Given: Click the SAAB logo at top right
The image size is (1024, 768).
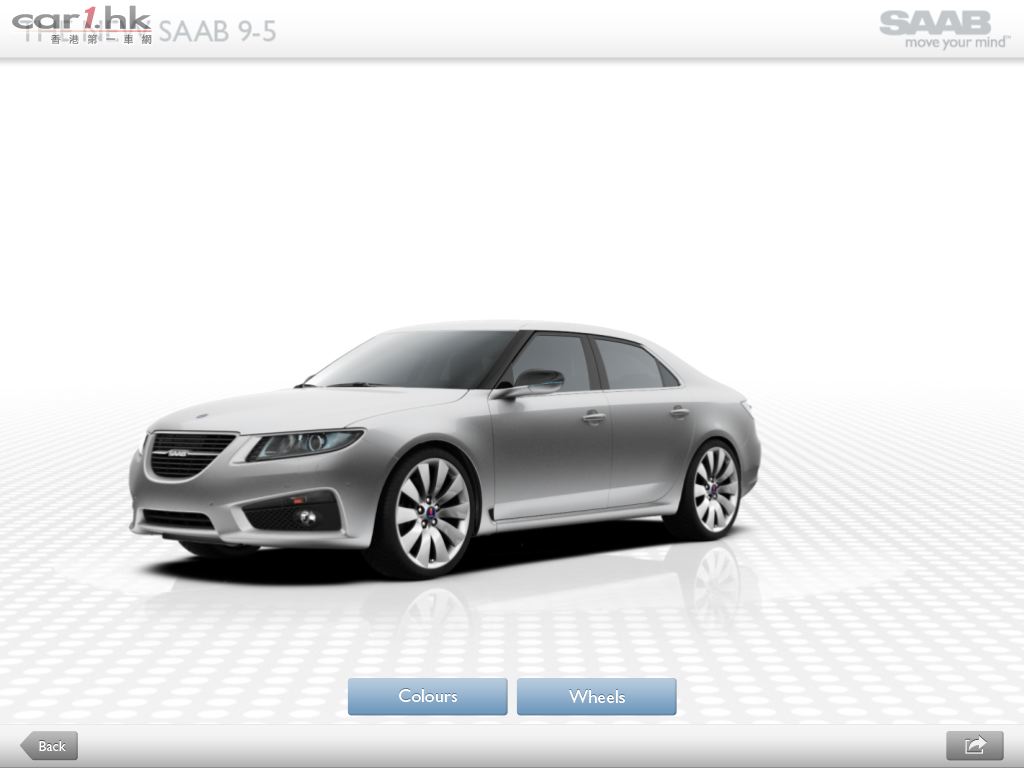Looking at the screenshot, I should [934, 22].
